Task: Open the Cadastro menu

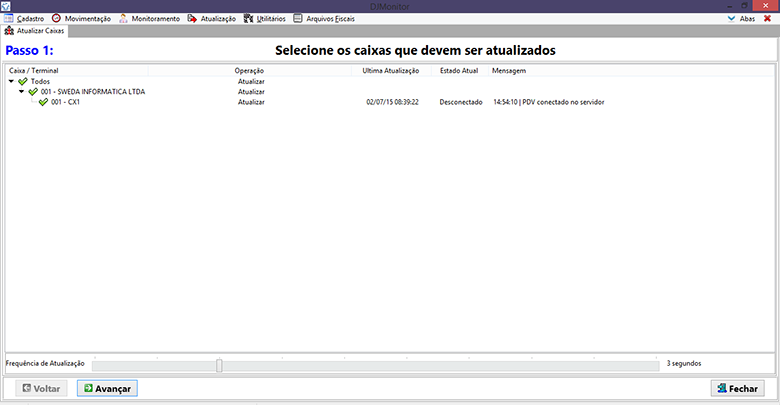Action: pyautogui.click(x=30, y=18)
